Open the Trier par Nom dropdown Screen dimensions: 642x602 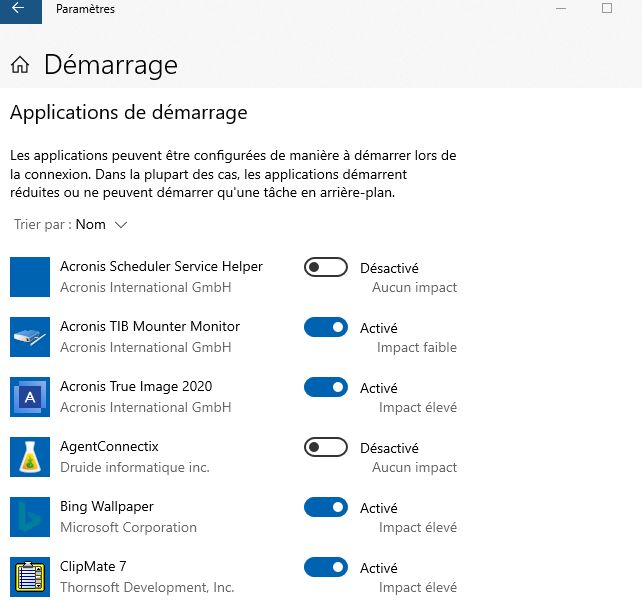(71, 224)
